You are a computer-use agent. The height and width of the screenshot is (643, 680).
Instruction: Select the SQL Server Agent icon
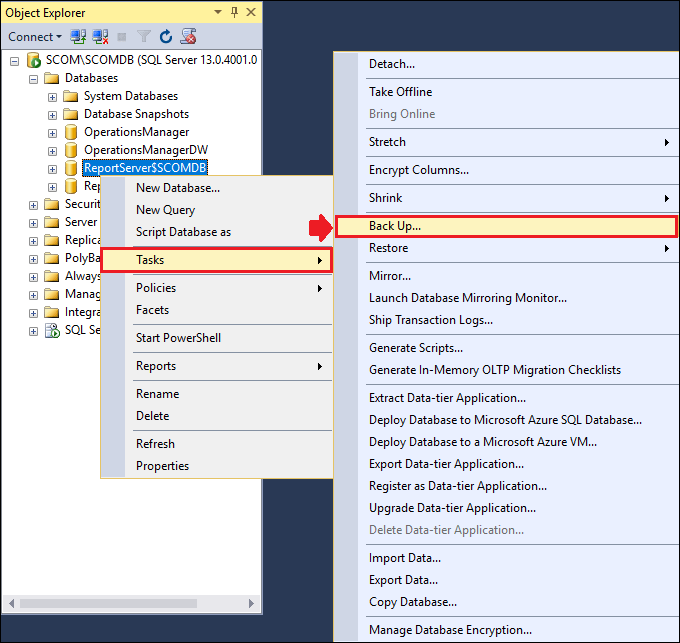52,330
